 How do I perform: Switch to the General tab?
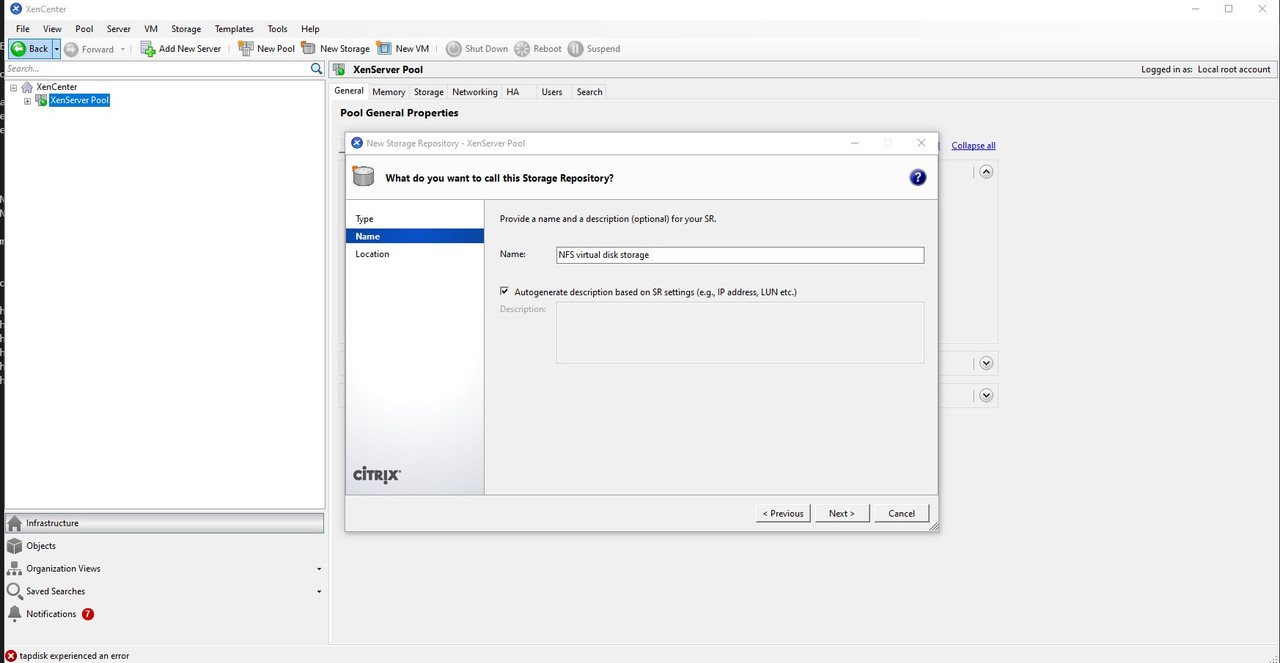pos(349,91)
